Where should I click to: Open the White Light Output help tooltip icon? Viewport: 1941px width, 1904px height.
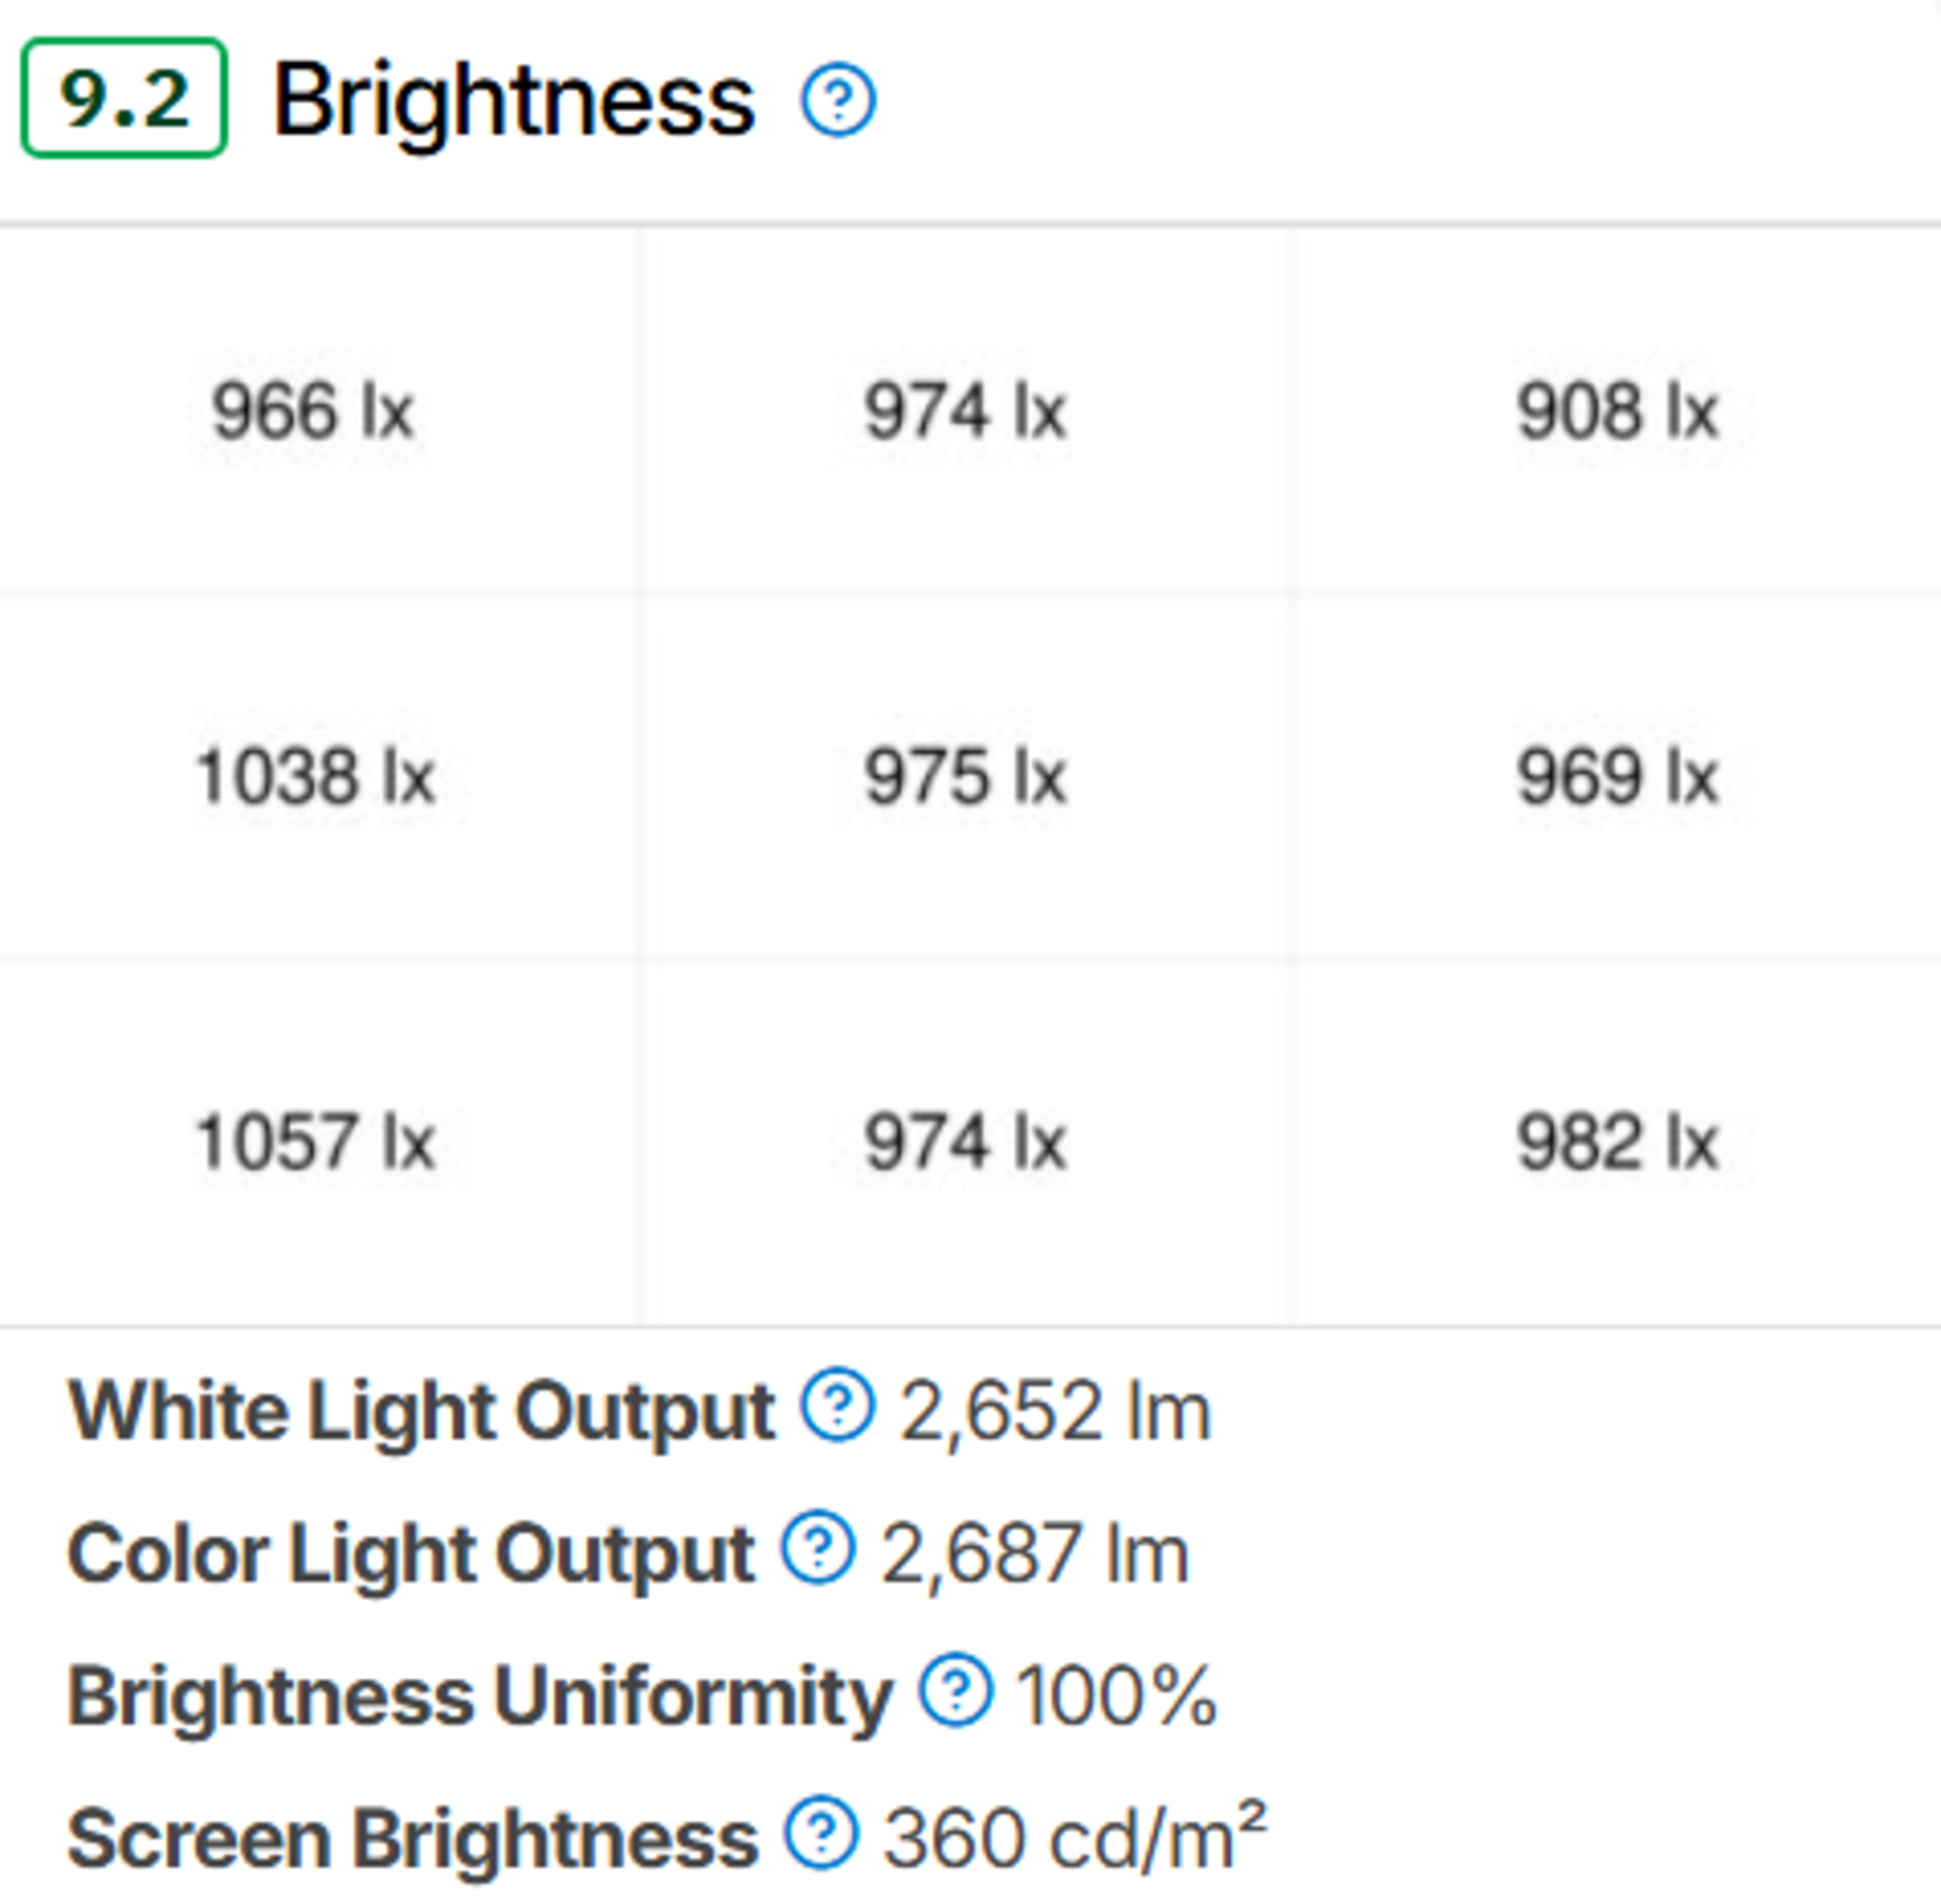tap(837, 1405)
